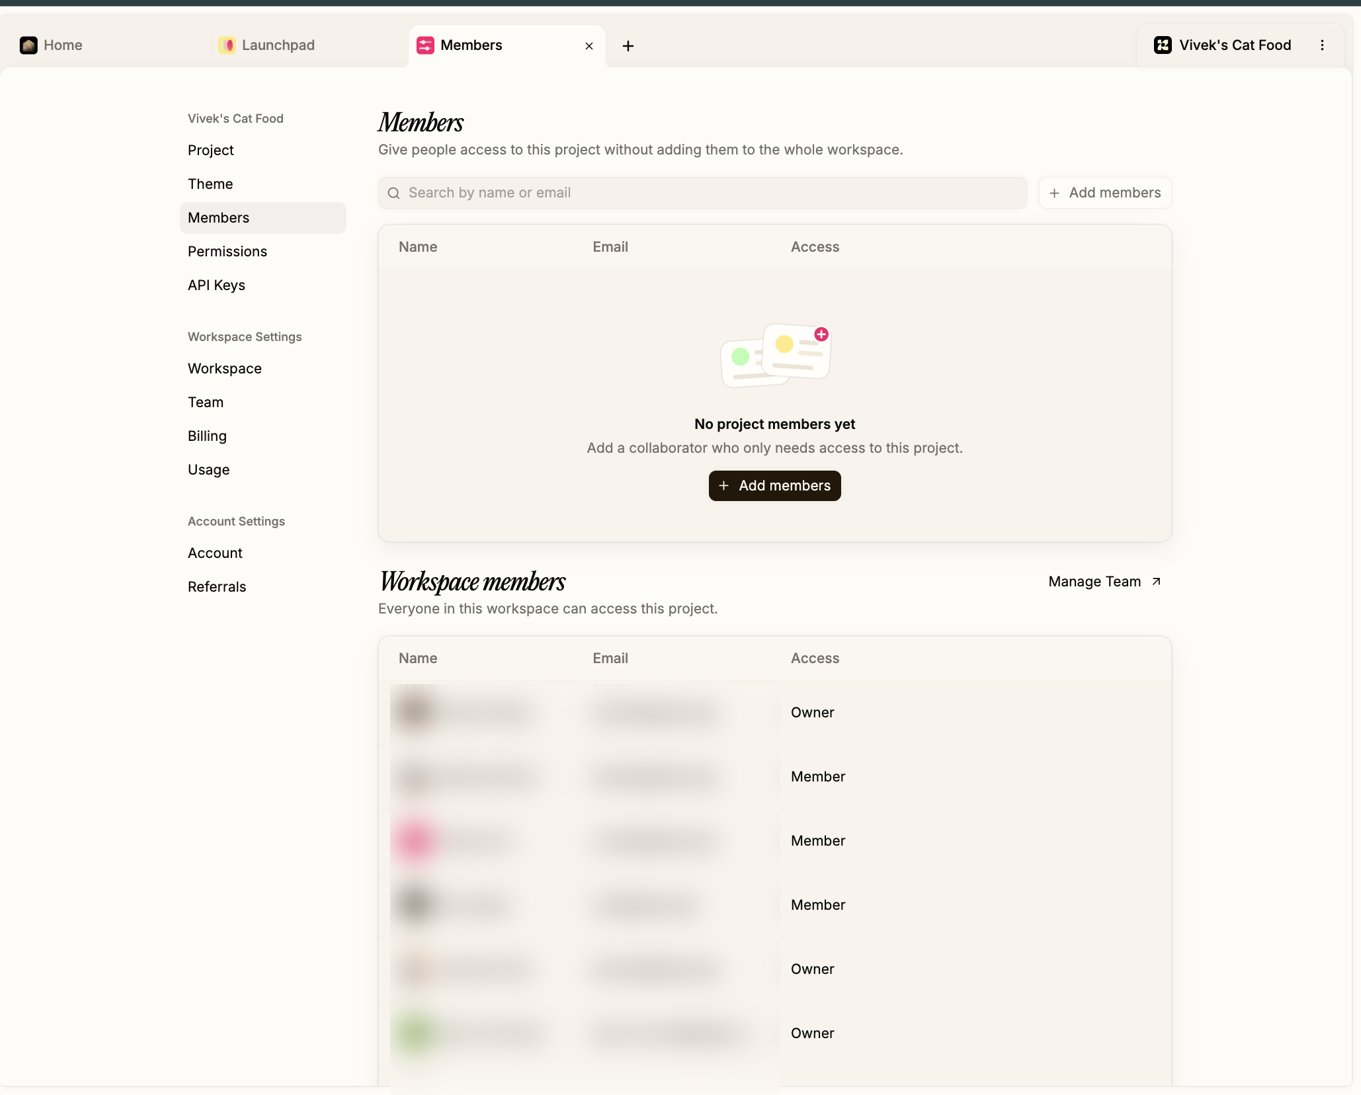This screenshot has width=1361, height=1095.
Task: Click the Name header in Workspace members table
Action: pos(418,658)
